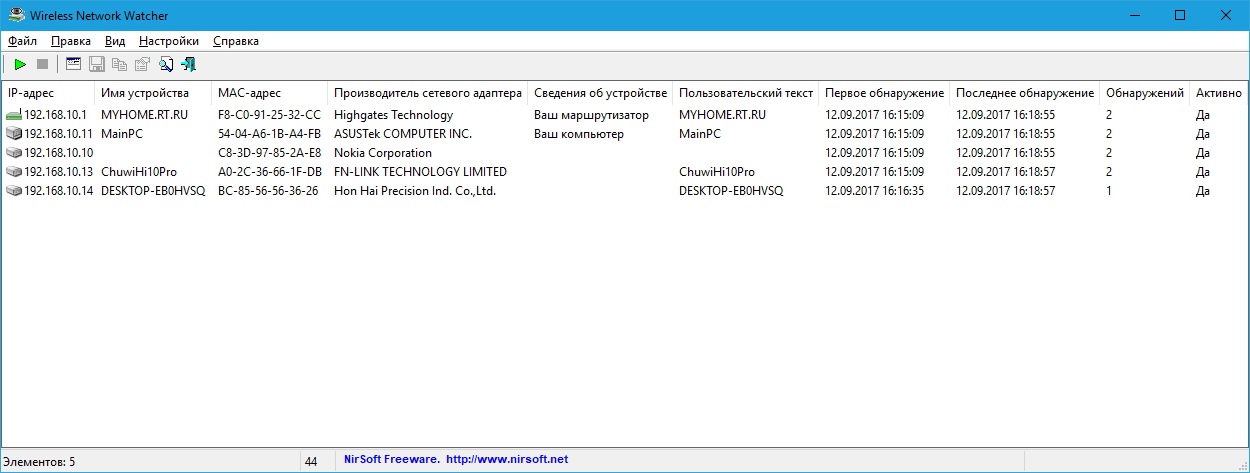Screen dimensions: 1250x473
Task: Open the Advanced Options window icon
Action: coord(73,64)
